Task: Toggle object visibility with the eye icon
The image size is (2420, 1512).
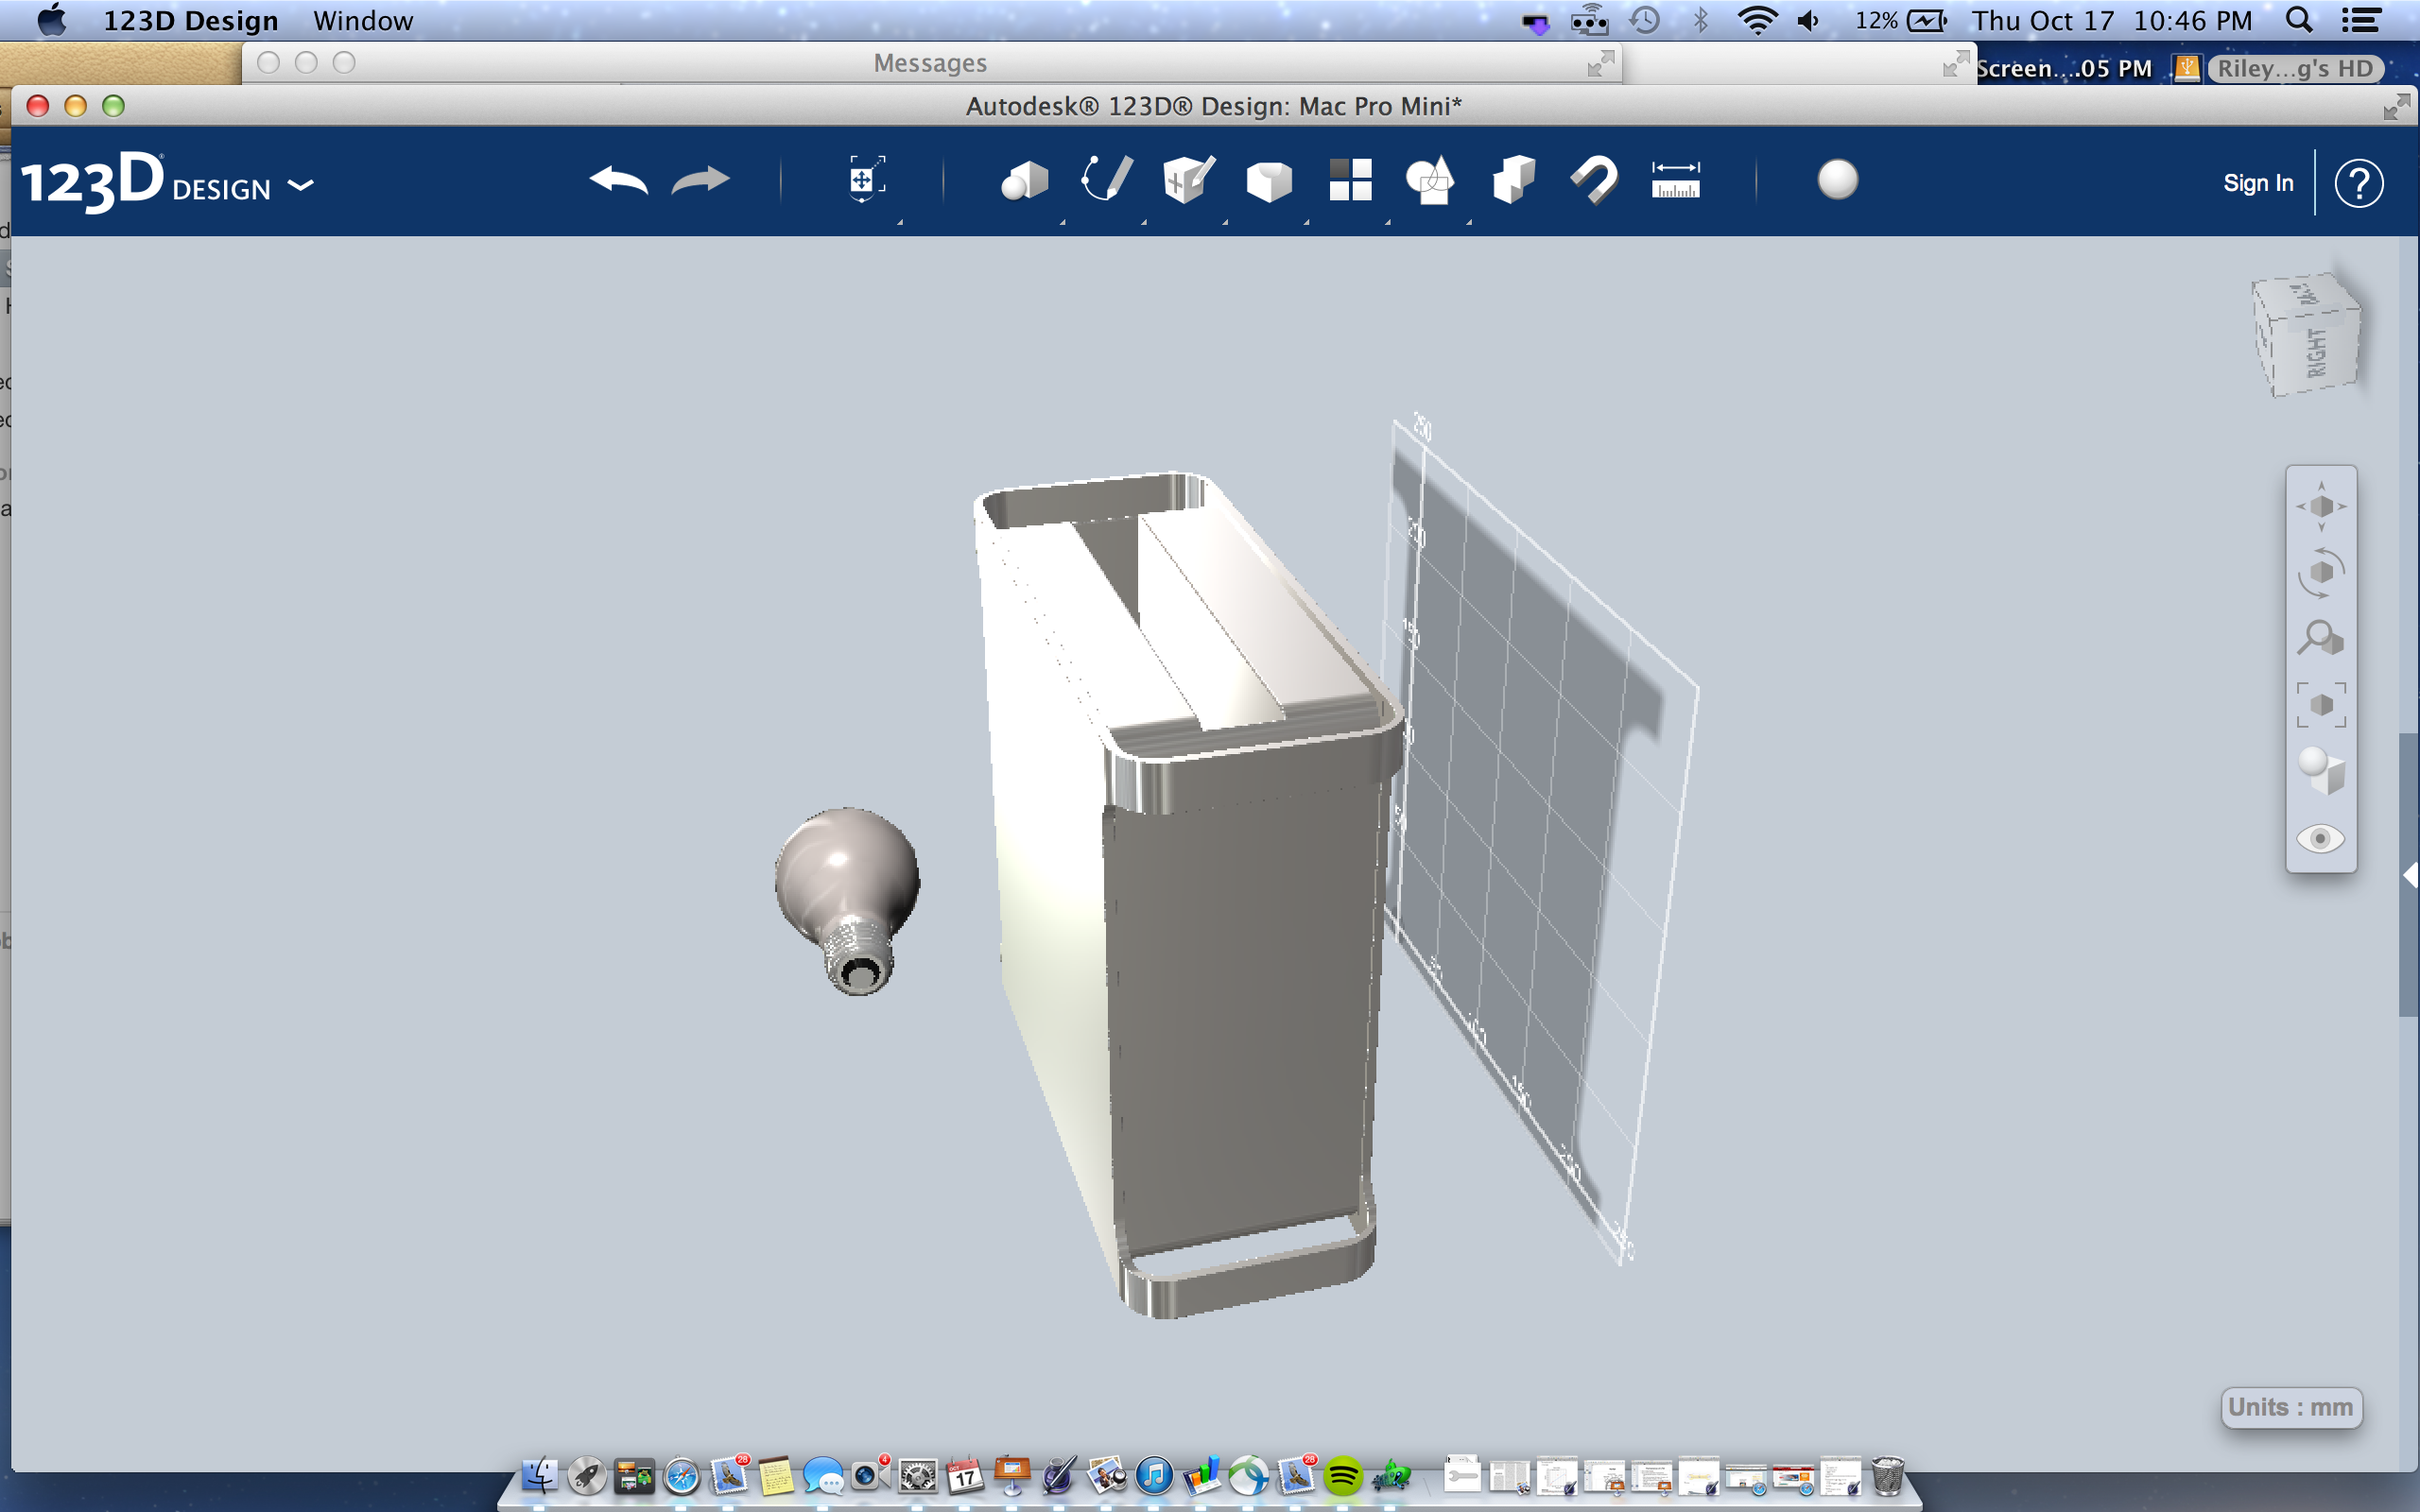Action: point(2322,839)
